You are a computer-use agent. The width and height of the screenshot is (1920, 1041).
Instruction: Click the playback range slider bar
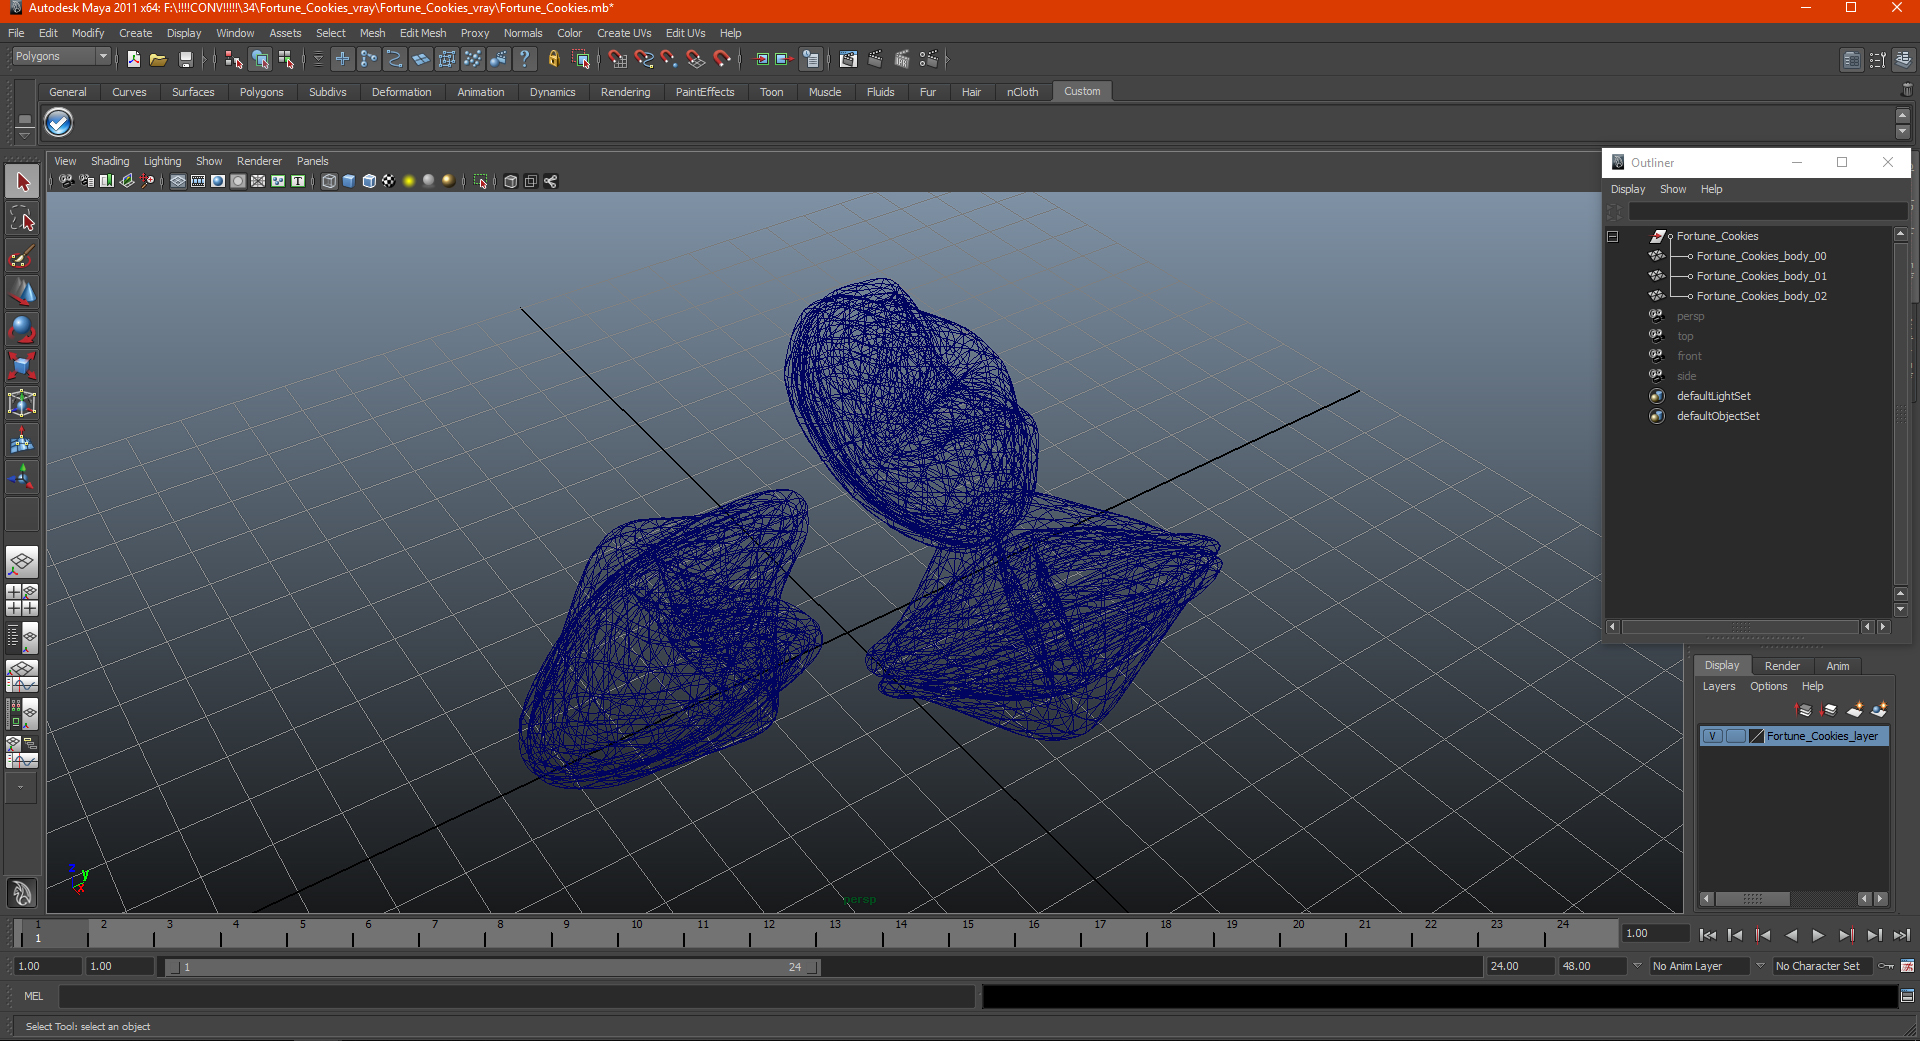click(492, 967)
